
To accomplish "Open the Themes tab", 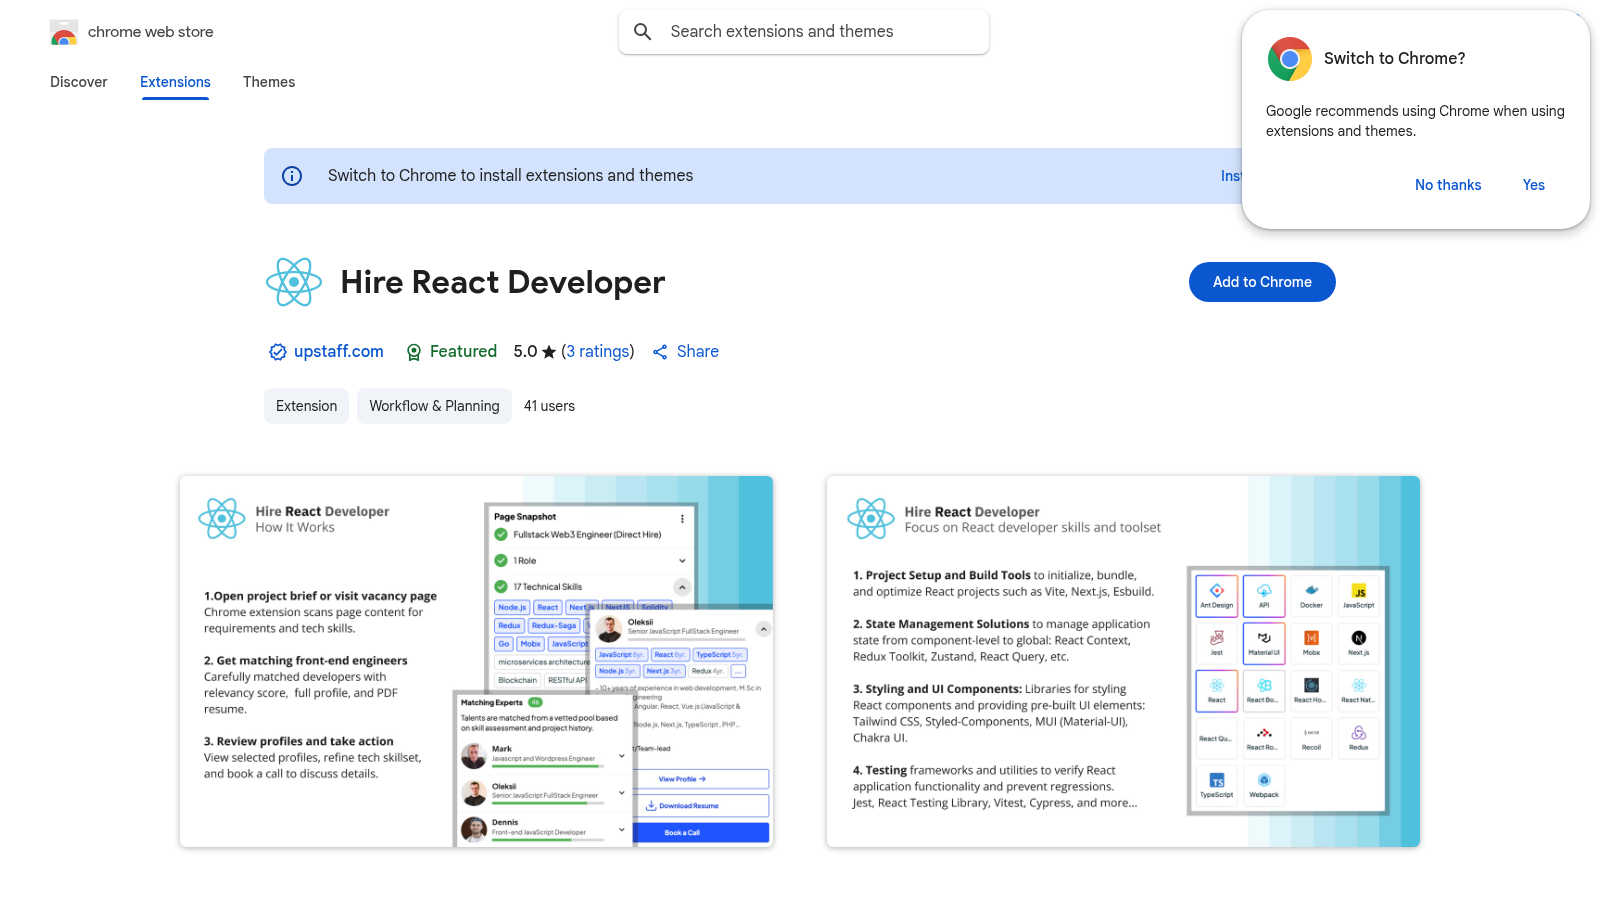I will [269, 82].
